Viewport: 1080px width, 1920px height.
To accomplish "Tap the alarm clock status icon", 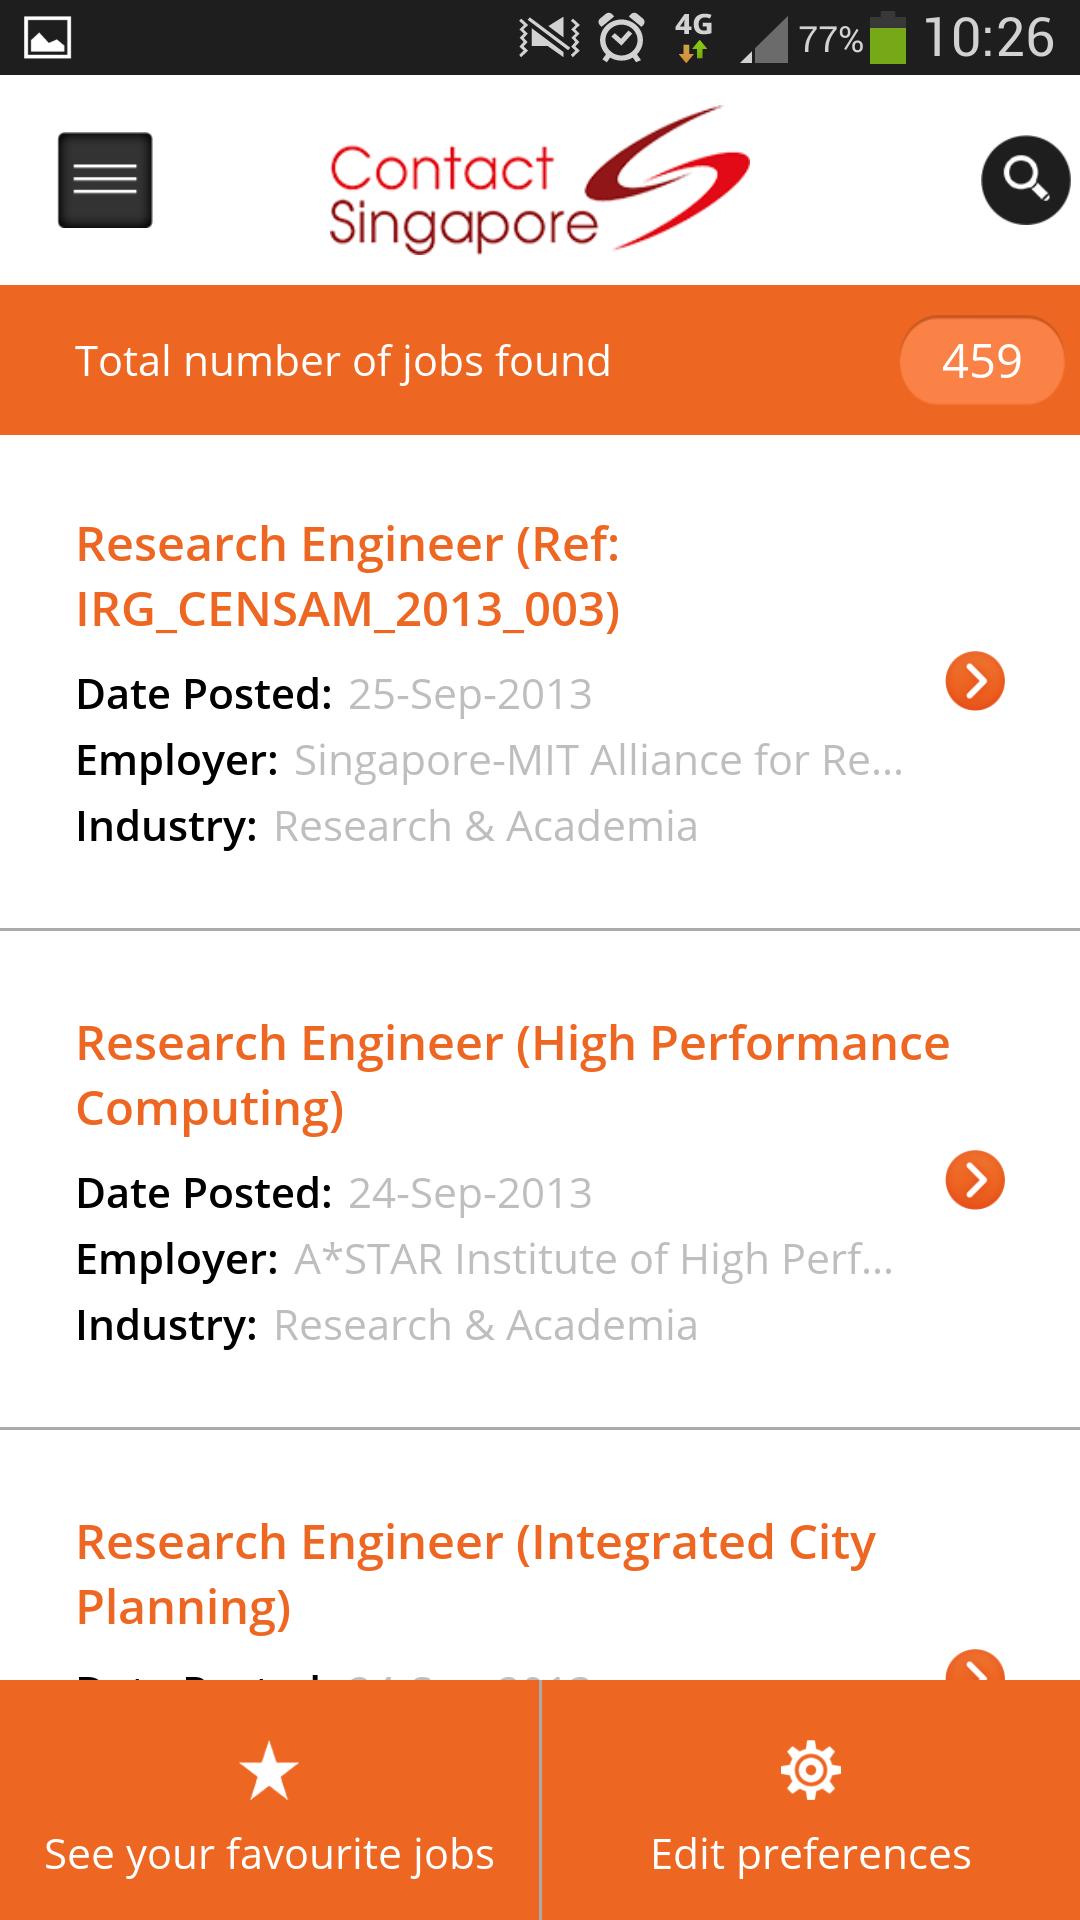I will pyautogui.click(x=621, y=38).
